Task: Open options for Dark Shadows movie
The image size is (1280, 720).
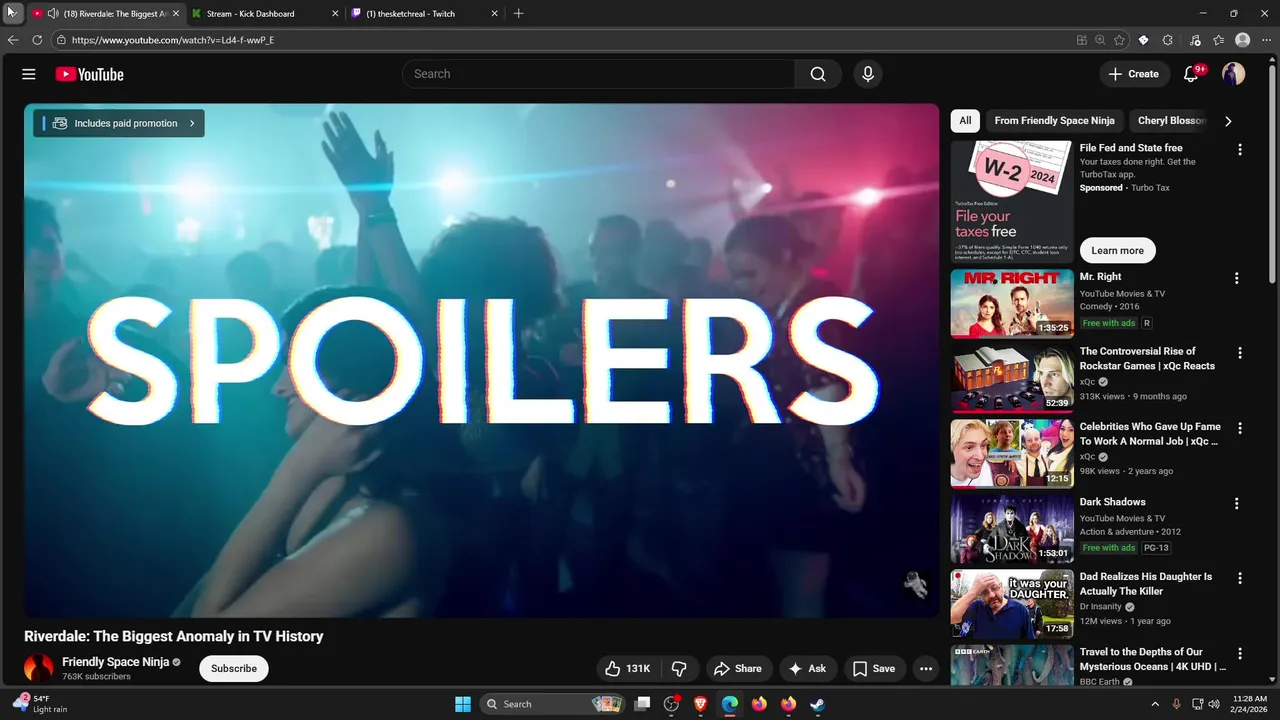Action: (x=1236, y=504)
